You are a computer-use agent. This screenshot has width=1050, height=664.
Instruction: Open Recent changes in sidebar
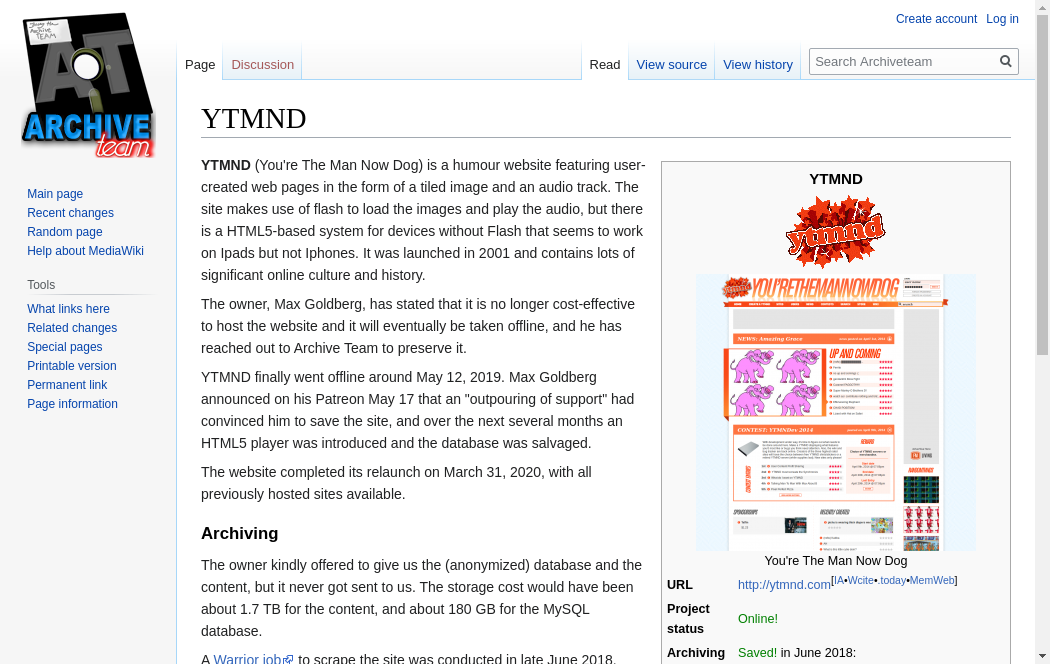tap(70, 213)
